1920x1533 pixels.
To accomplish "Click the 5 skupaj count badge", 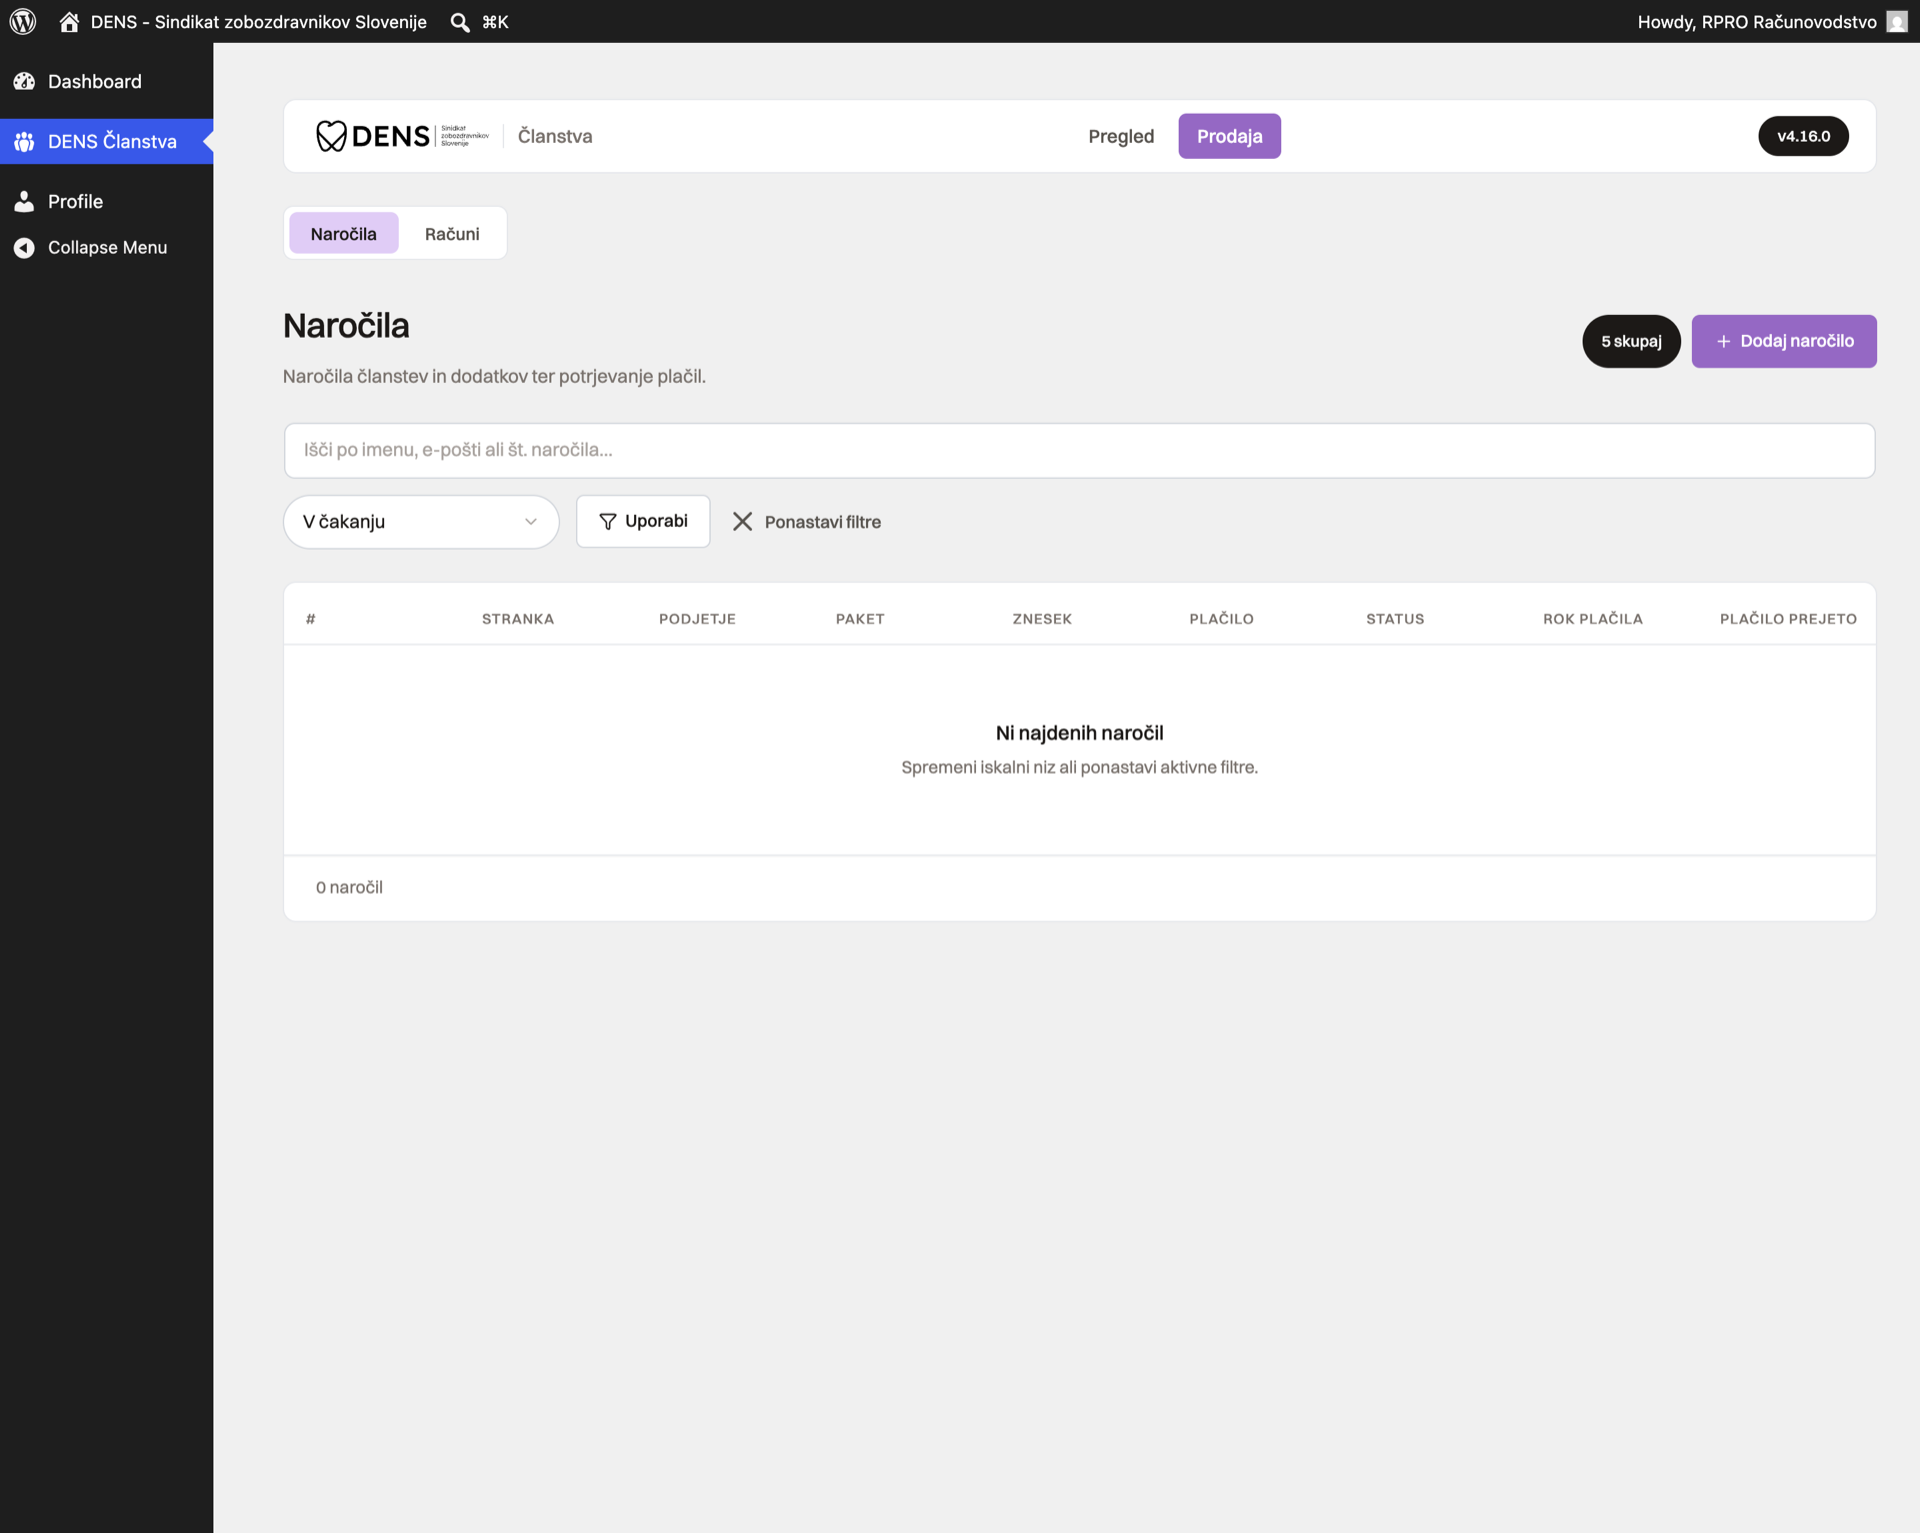I will [1631, 341].
